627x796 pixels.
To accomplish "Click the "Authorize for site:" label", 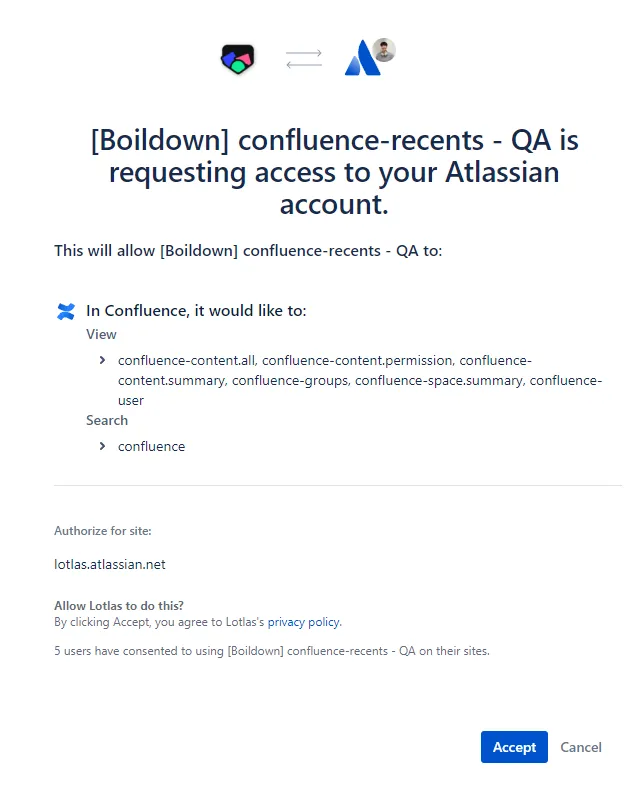I will (103, 531).
